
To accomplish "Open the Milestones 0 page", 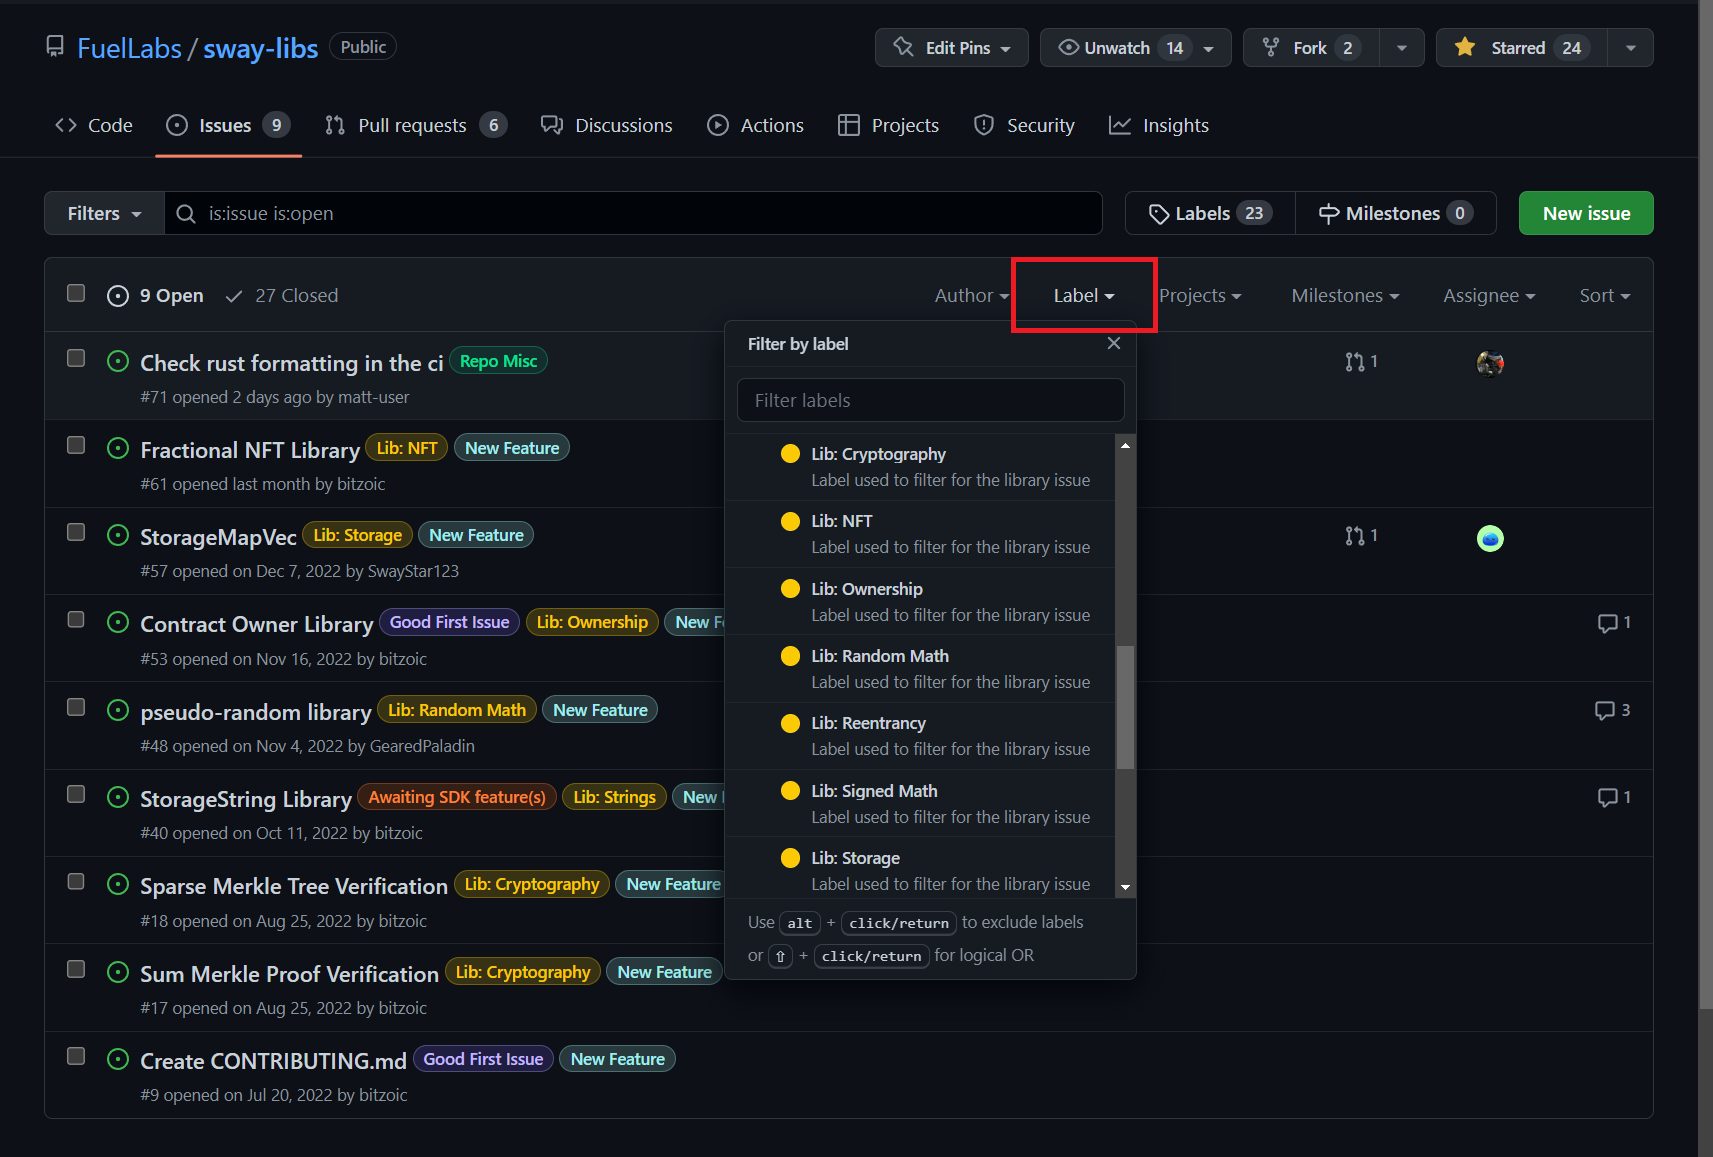I will 1396,213.
